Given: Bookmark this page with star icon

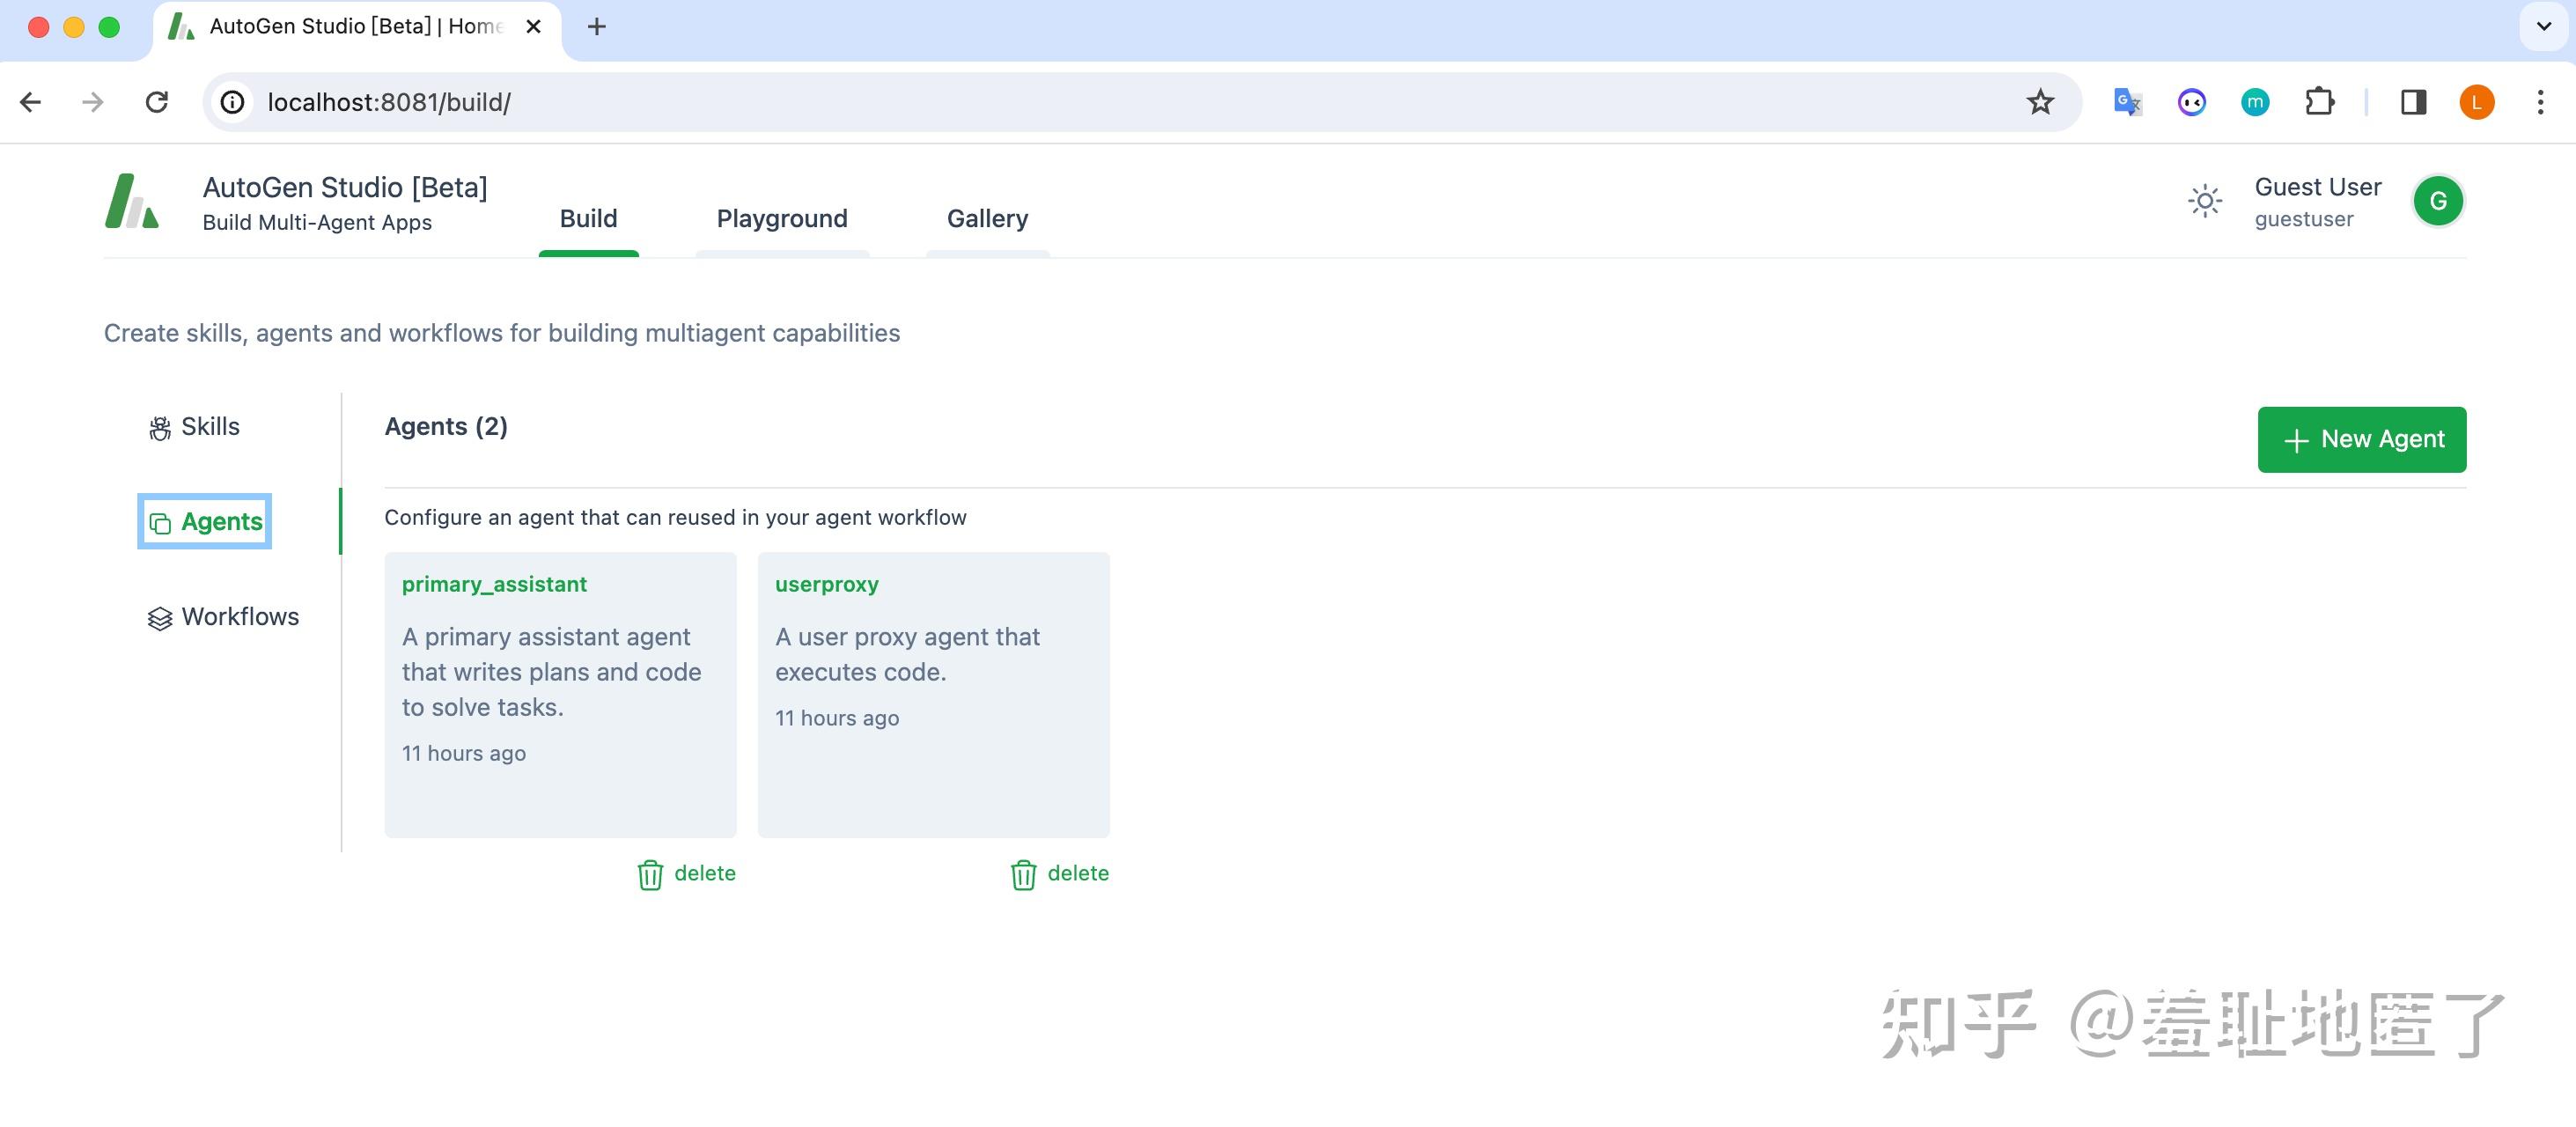Looking at the screenshot, I should [2040, 102].
